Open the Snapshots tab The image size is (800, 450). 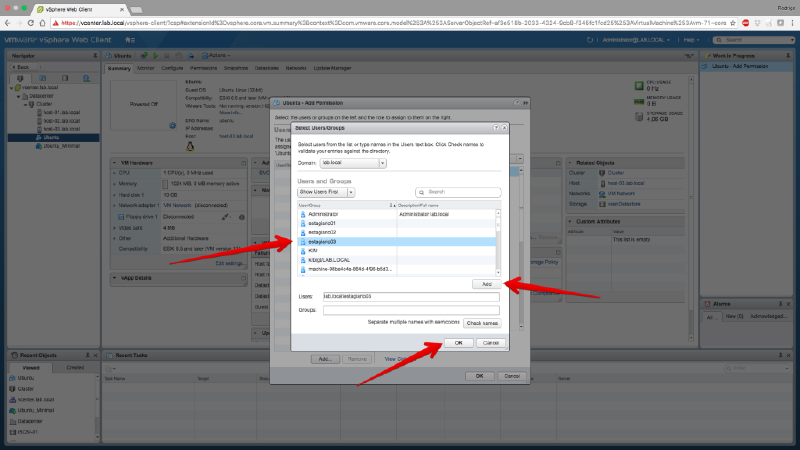(x=236, y=68)
